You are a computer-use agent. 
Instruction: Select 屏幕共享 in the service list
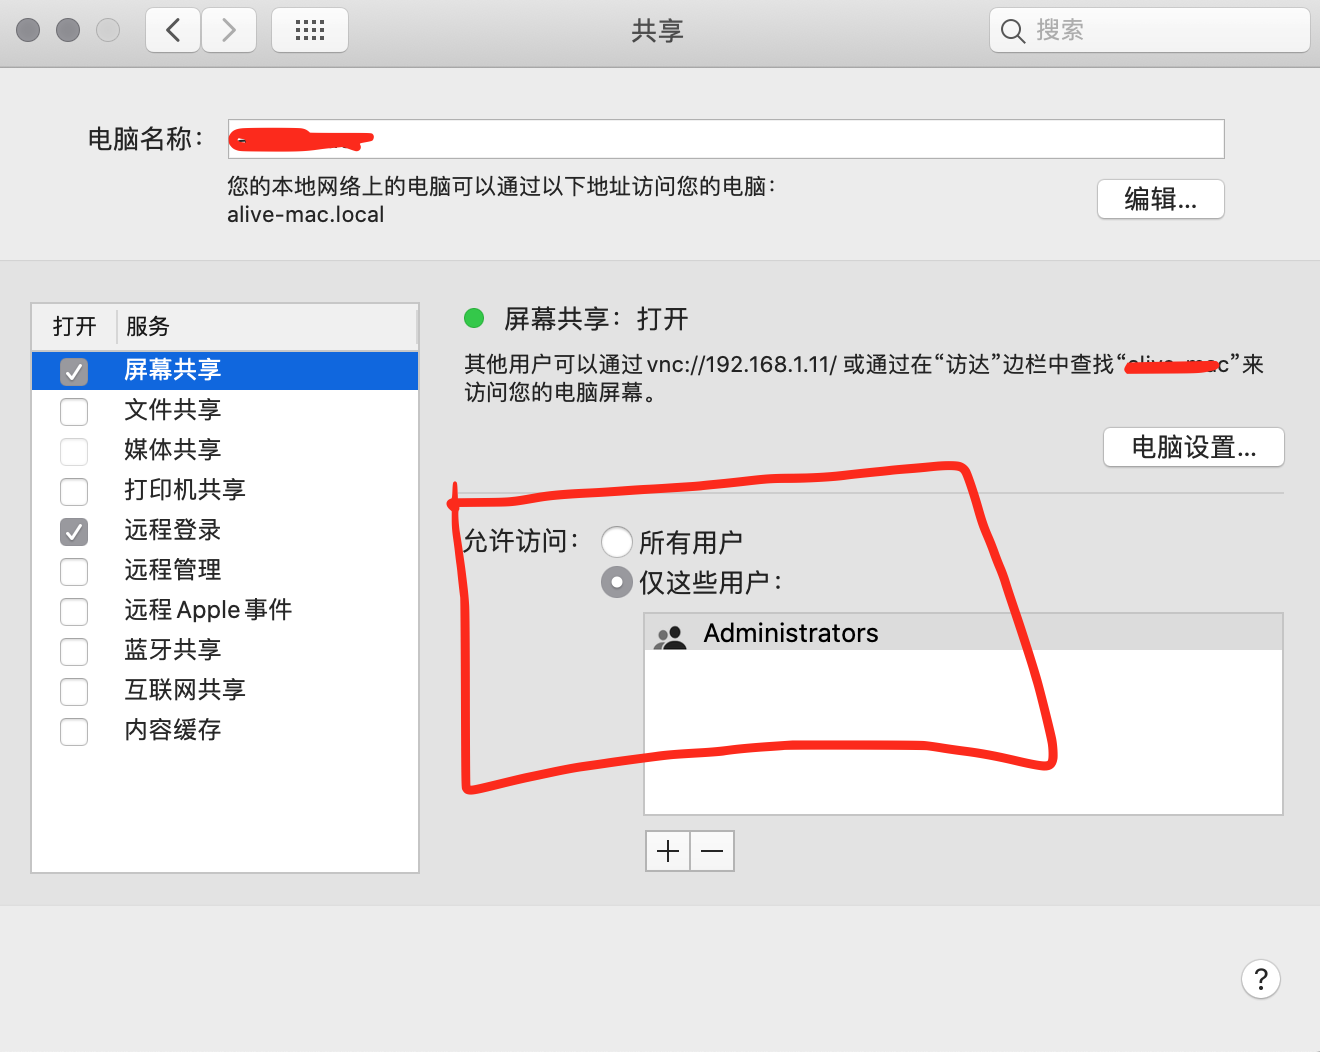[x=171, y=370]
